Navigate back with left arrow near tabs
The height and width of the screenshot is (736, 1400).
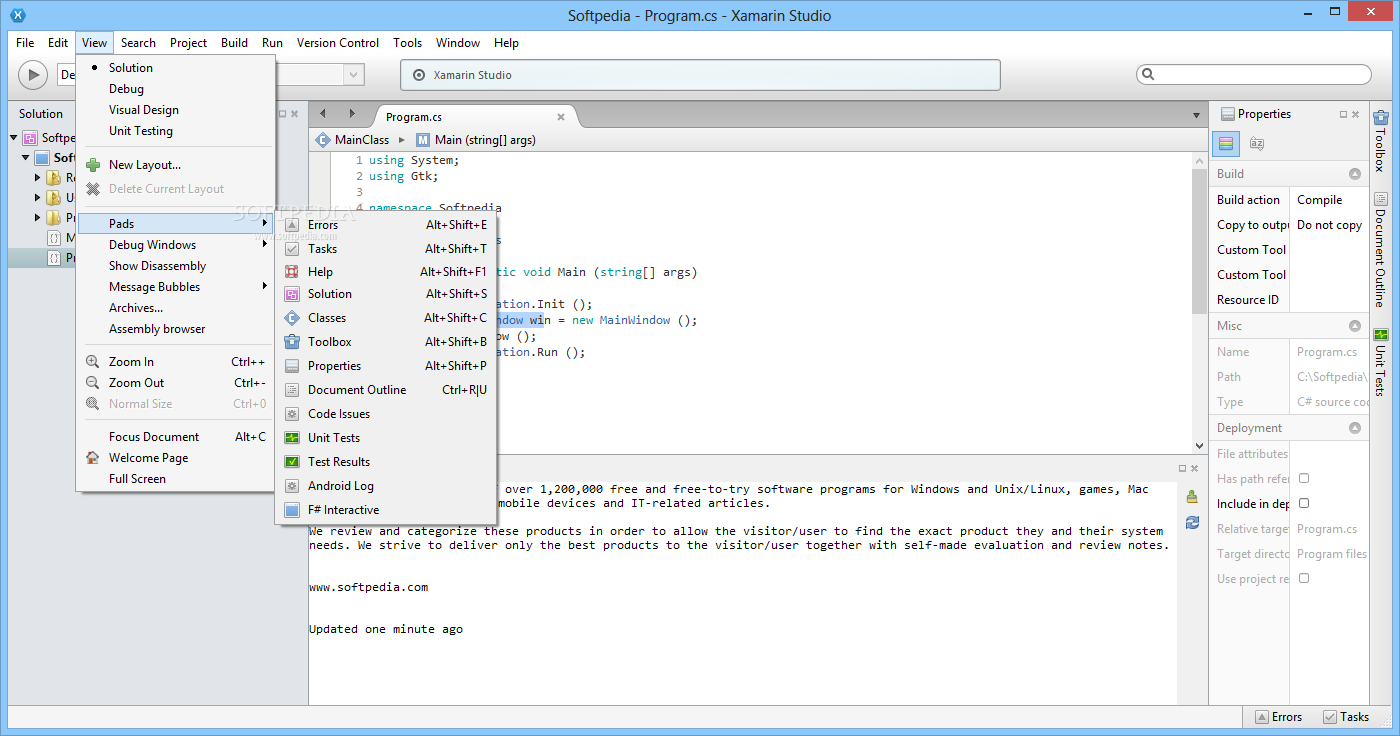tap(324, 114)
